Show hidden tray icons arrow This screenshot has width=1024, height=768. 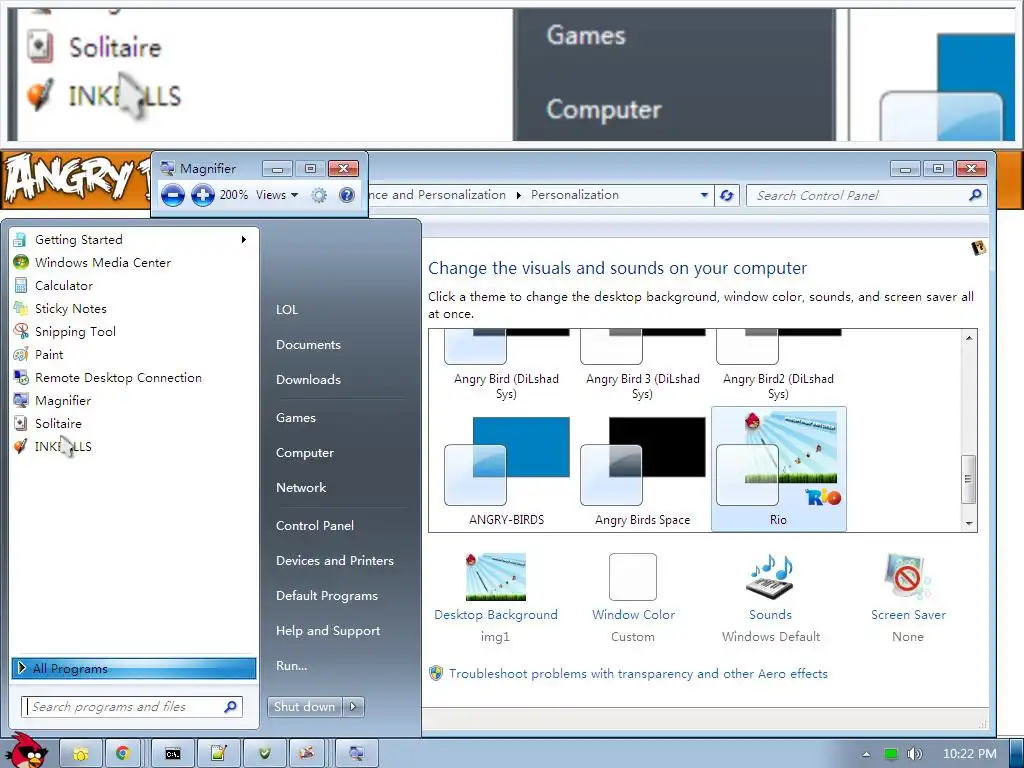tap(866, 754)
